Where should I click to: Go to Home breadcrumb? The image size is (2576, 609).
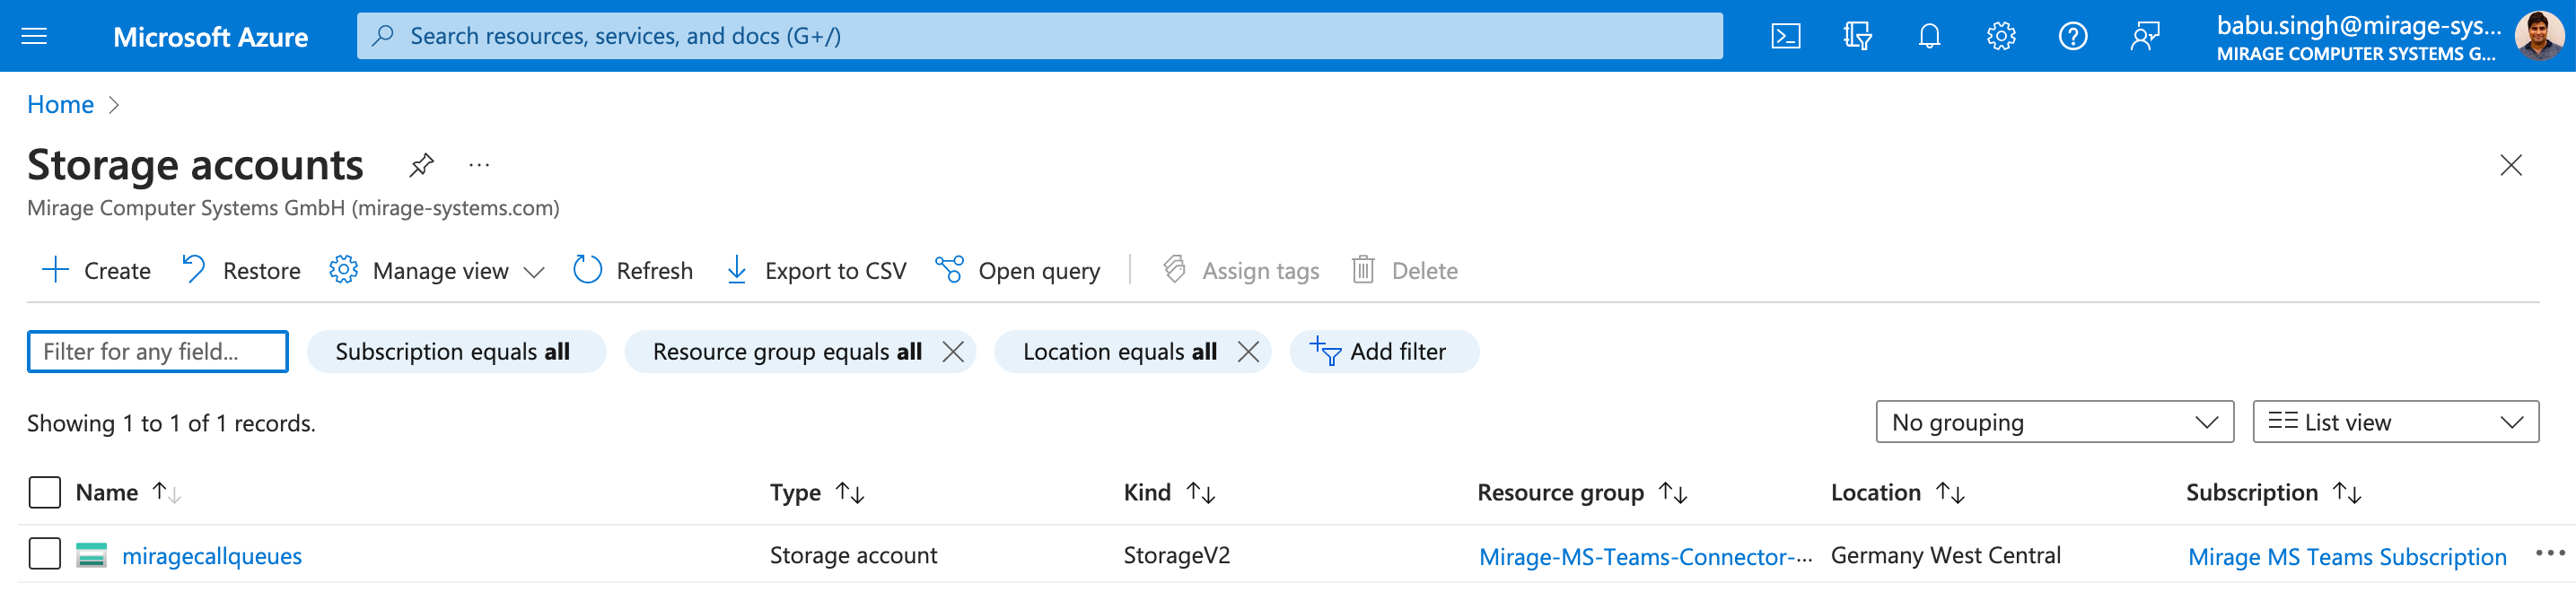point(60,104)
